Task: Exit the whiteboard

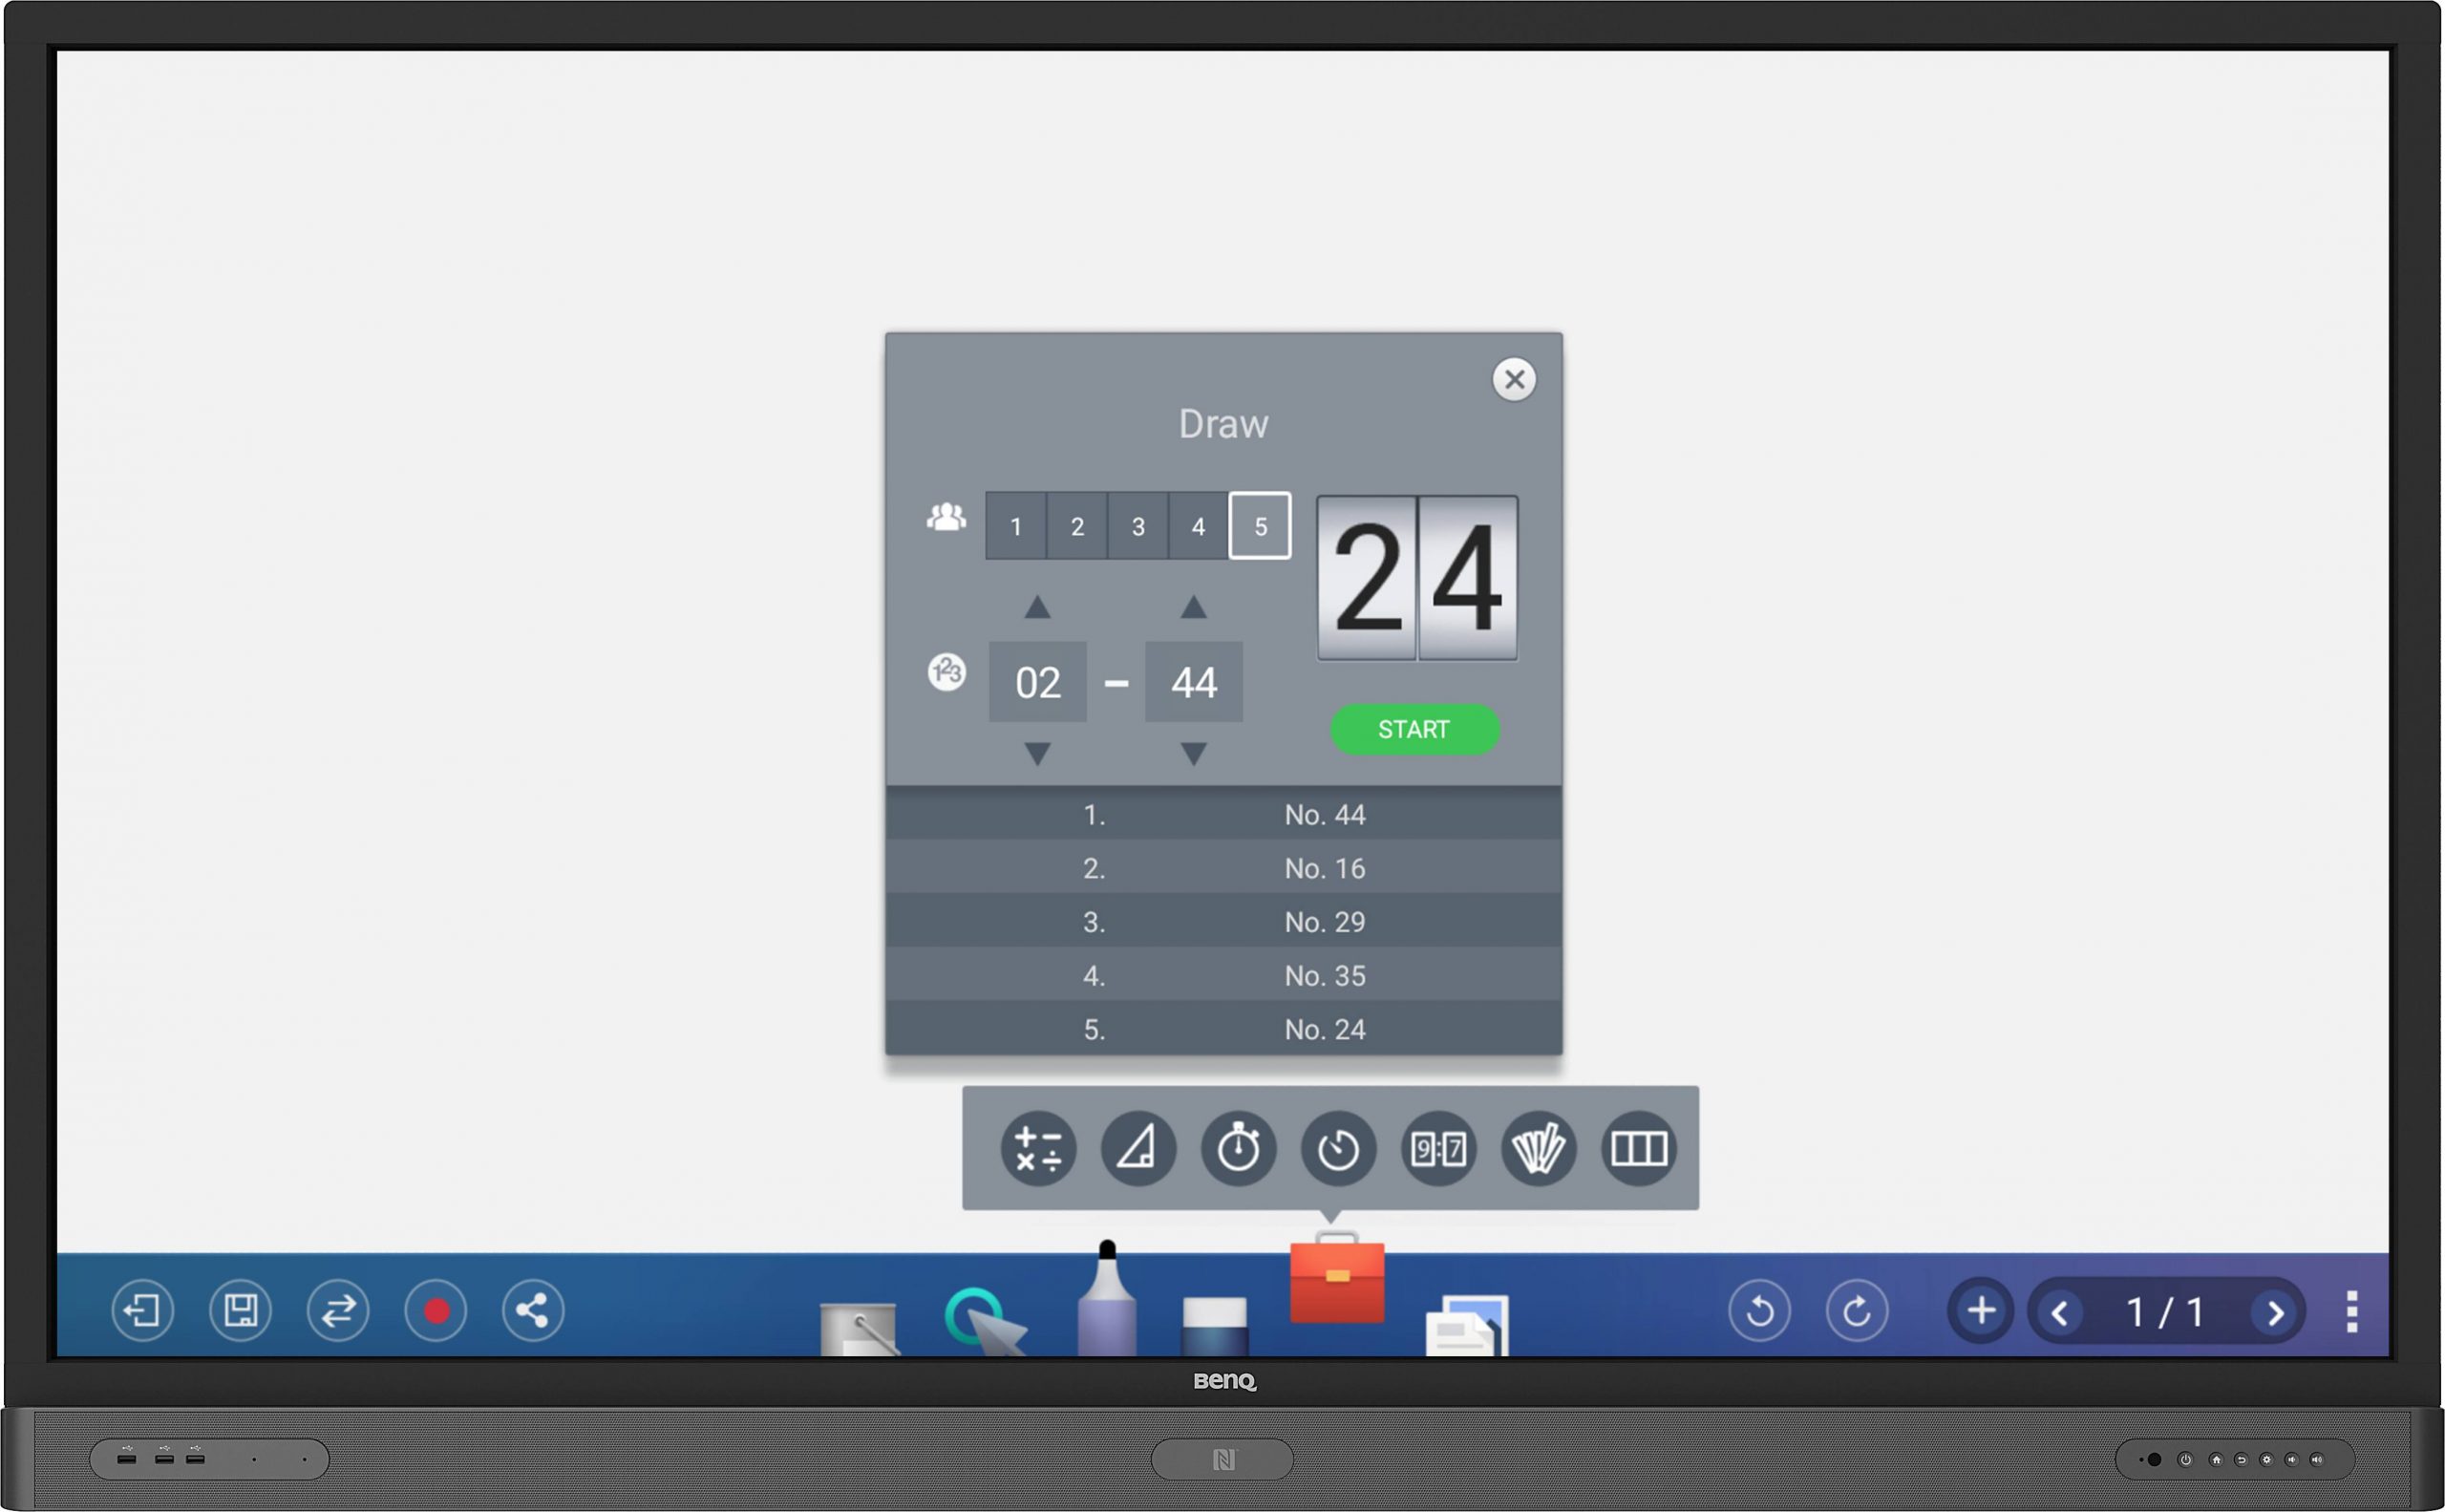Action: coord(142,1310)
